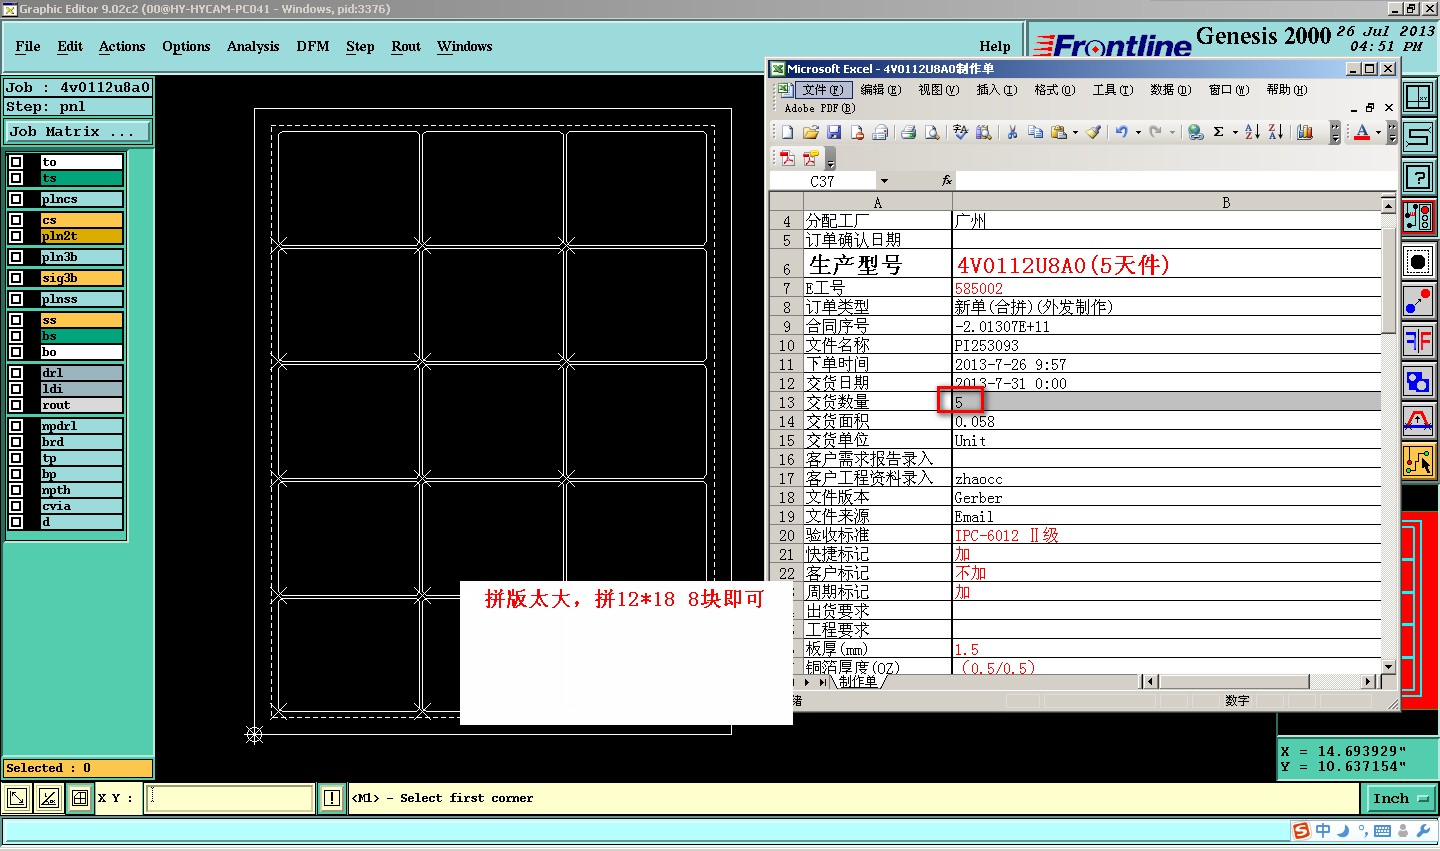Click the grid snap icon beside X Y
The height and width of the screenshot is (851, 1440).
79,798
